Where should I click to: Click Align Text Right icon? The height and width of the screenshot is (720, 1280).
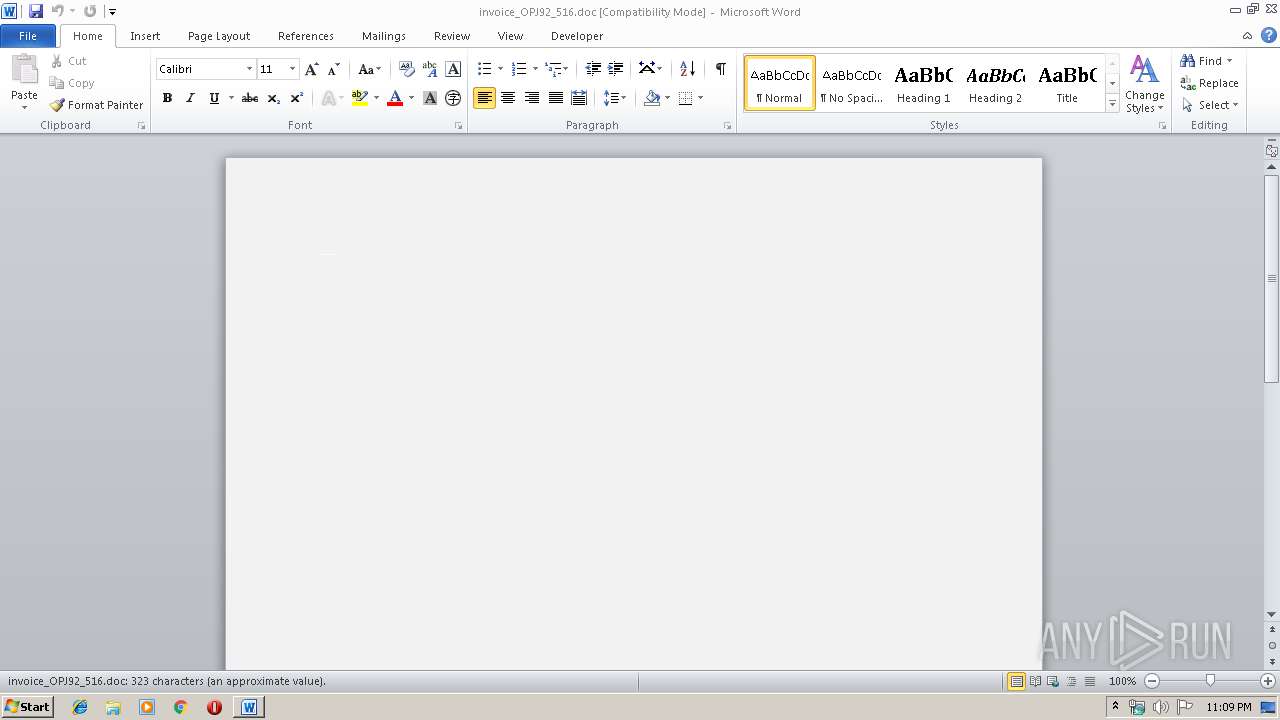pyautogui.click(x=532, y=98)
